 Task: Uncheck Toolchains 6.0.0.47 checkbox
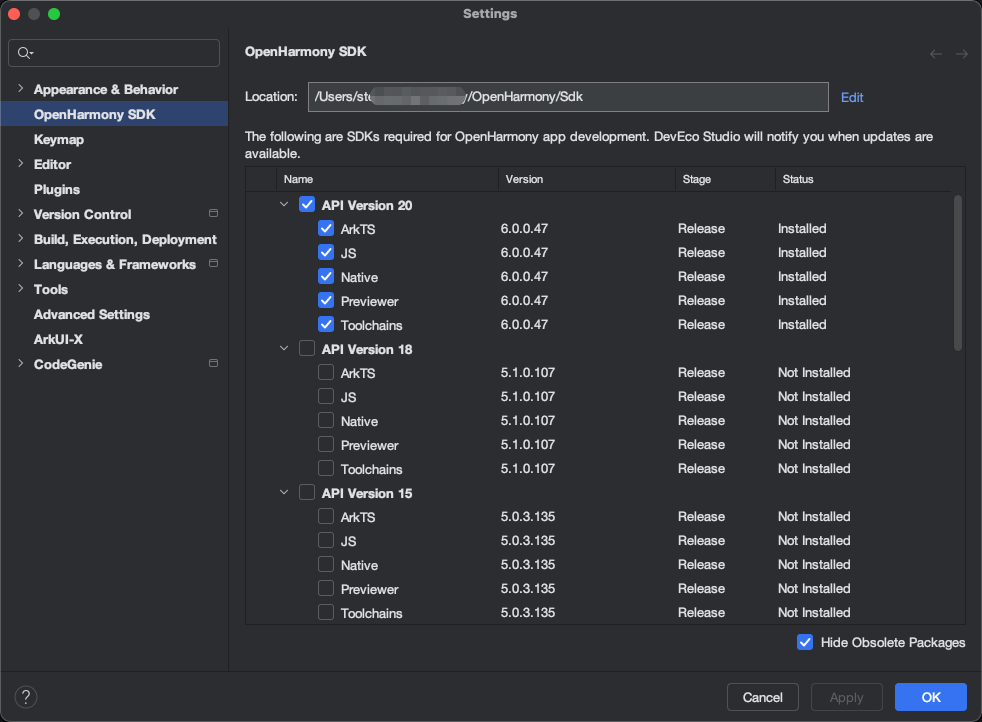point(326,324)
